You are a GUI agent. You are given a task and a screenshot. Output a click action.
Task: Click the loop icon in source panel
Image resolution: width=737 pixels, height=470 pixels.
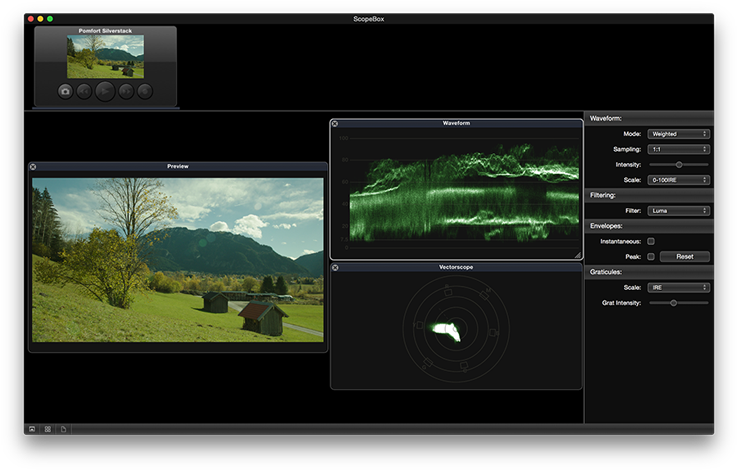pos(146,91)
